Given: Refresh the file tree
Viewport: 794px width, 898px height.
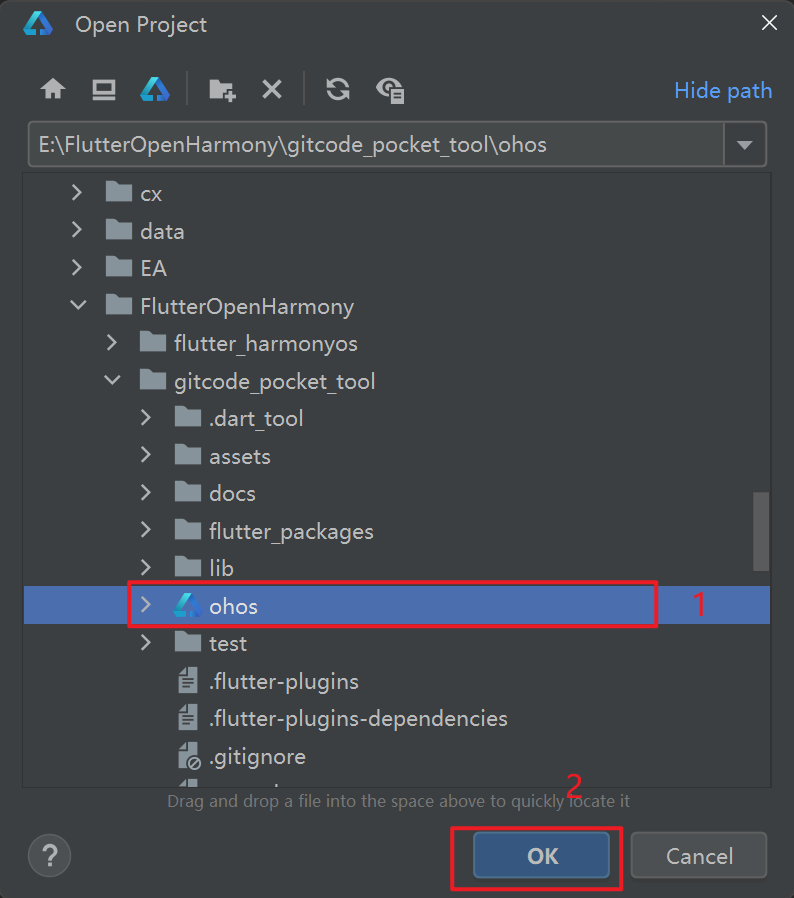Looking at the screenshot, I should 338,89.
